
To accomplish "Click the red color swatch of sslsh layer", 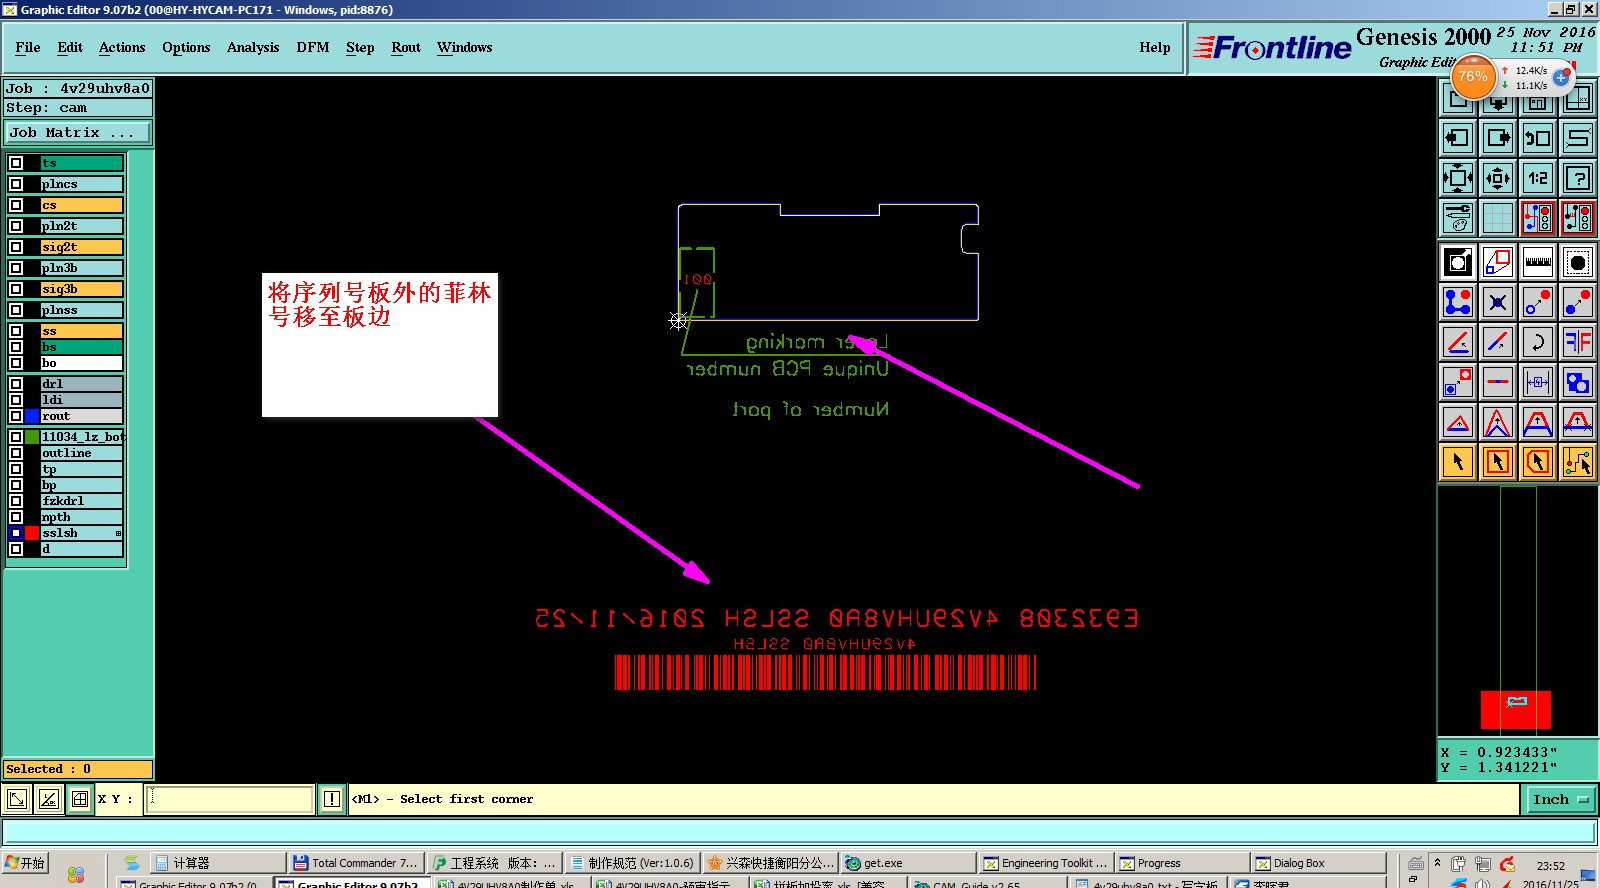I will pyautogui.click(x=32, y=533).
